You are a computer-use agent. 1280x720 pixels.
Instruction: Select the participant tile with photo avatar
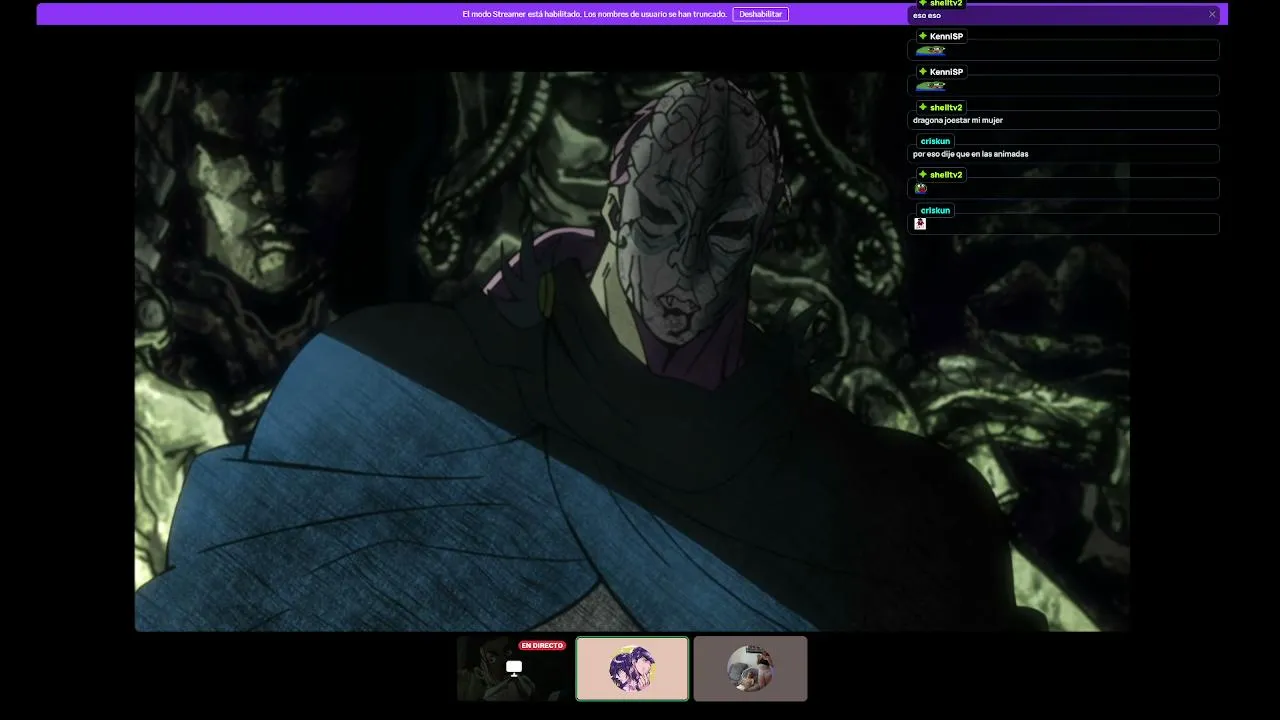pos(750,668)
